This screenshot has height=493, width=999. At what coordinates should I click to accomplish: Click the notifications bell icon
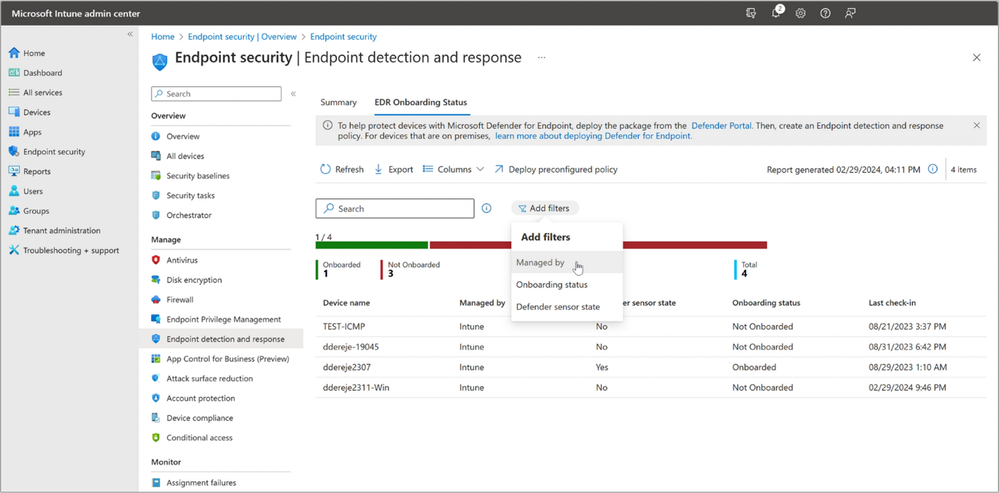click(776, 13)
